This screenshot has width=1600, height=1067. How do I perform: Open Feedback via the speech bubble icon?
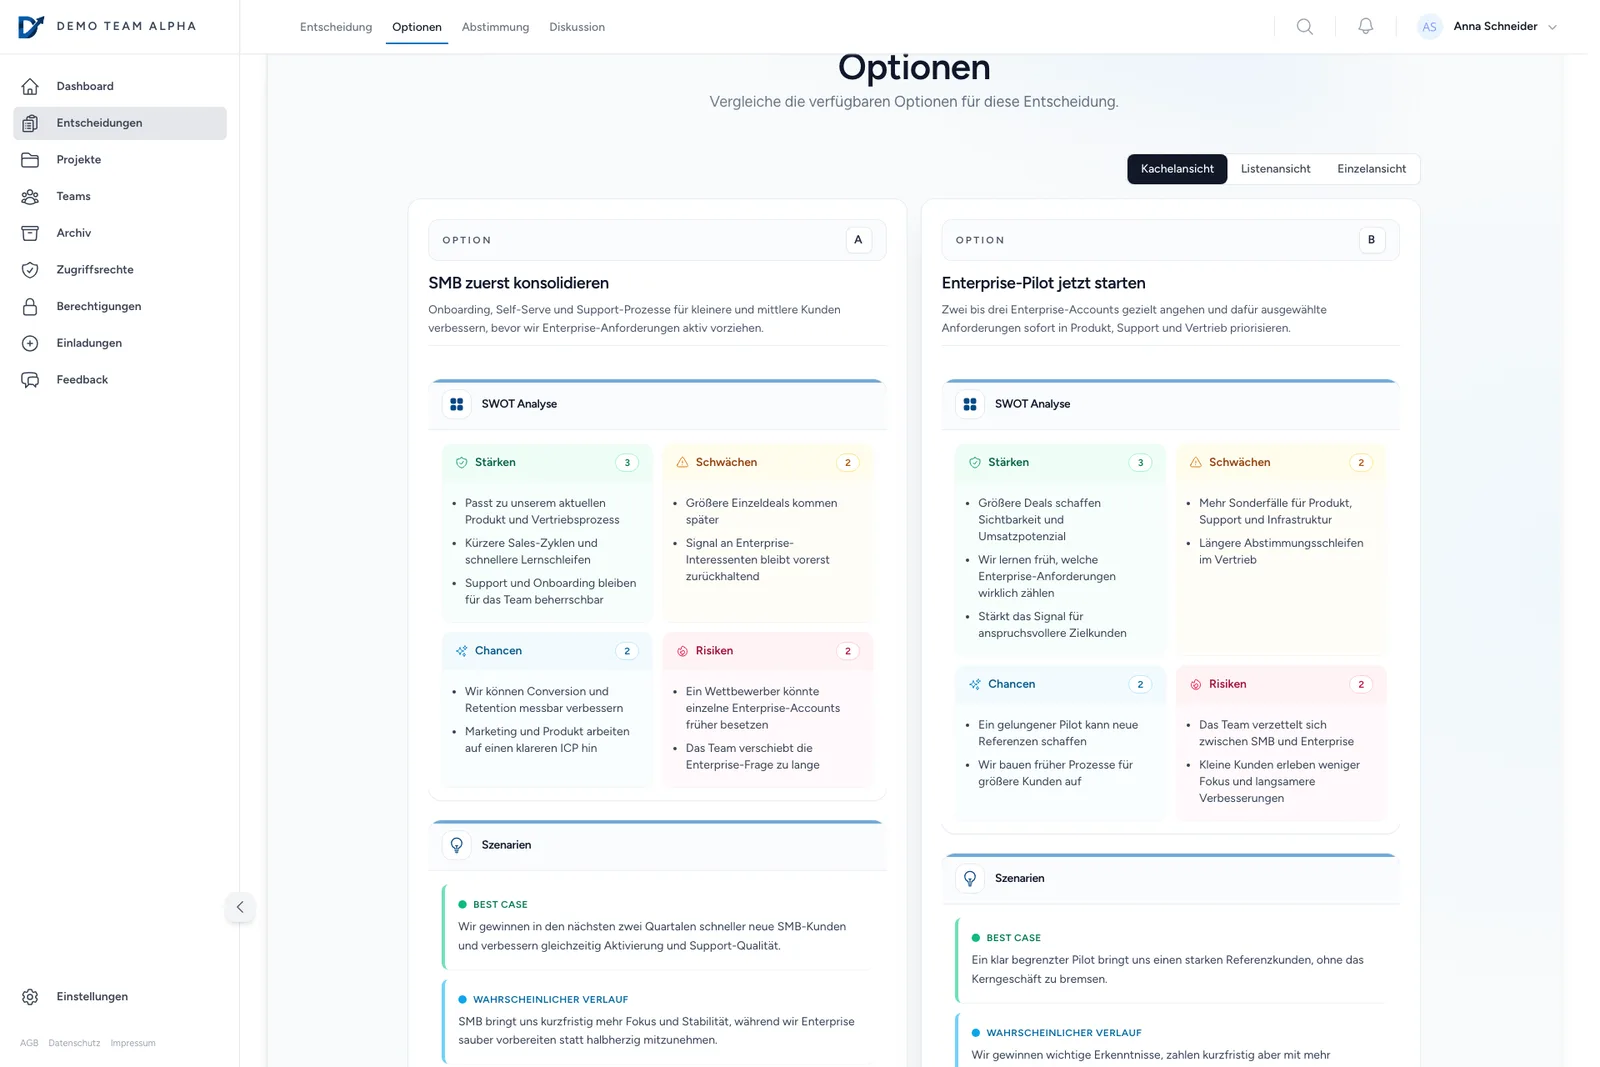(x=30, y=379)
